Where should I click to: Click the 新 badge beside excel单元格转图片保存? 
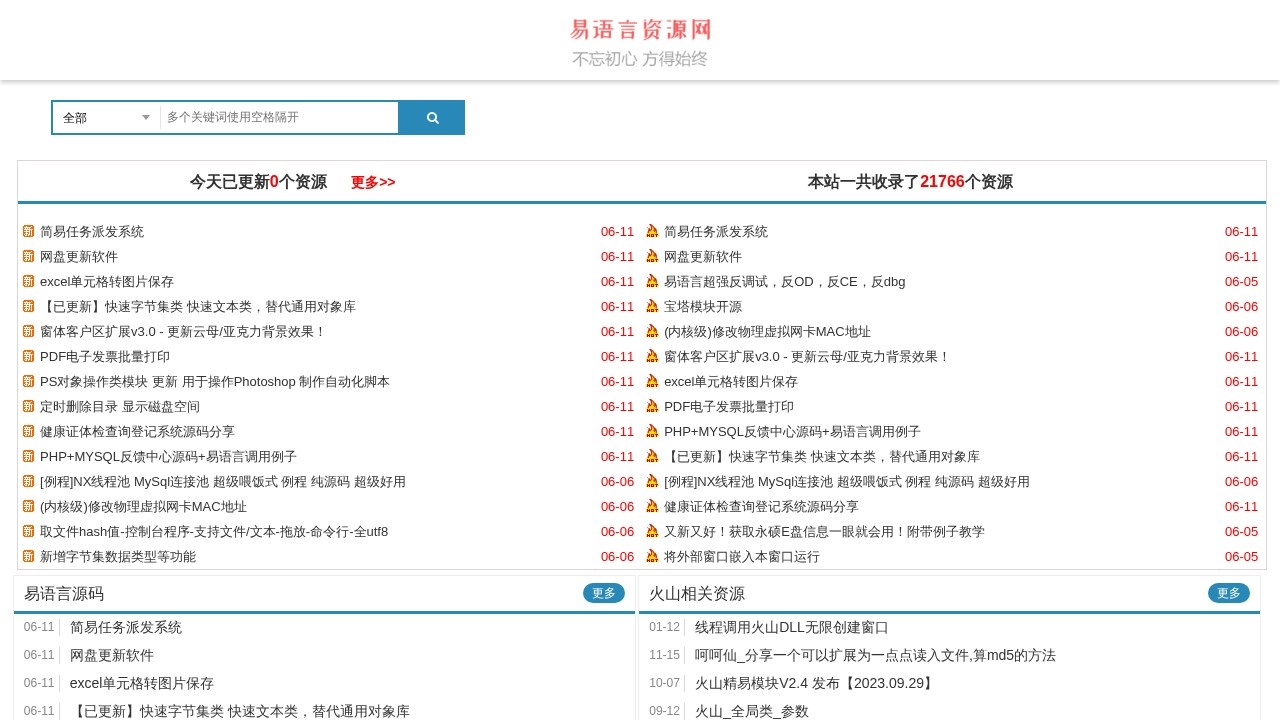(x=28, y=281)
